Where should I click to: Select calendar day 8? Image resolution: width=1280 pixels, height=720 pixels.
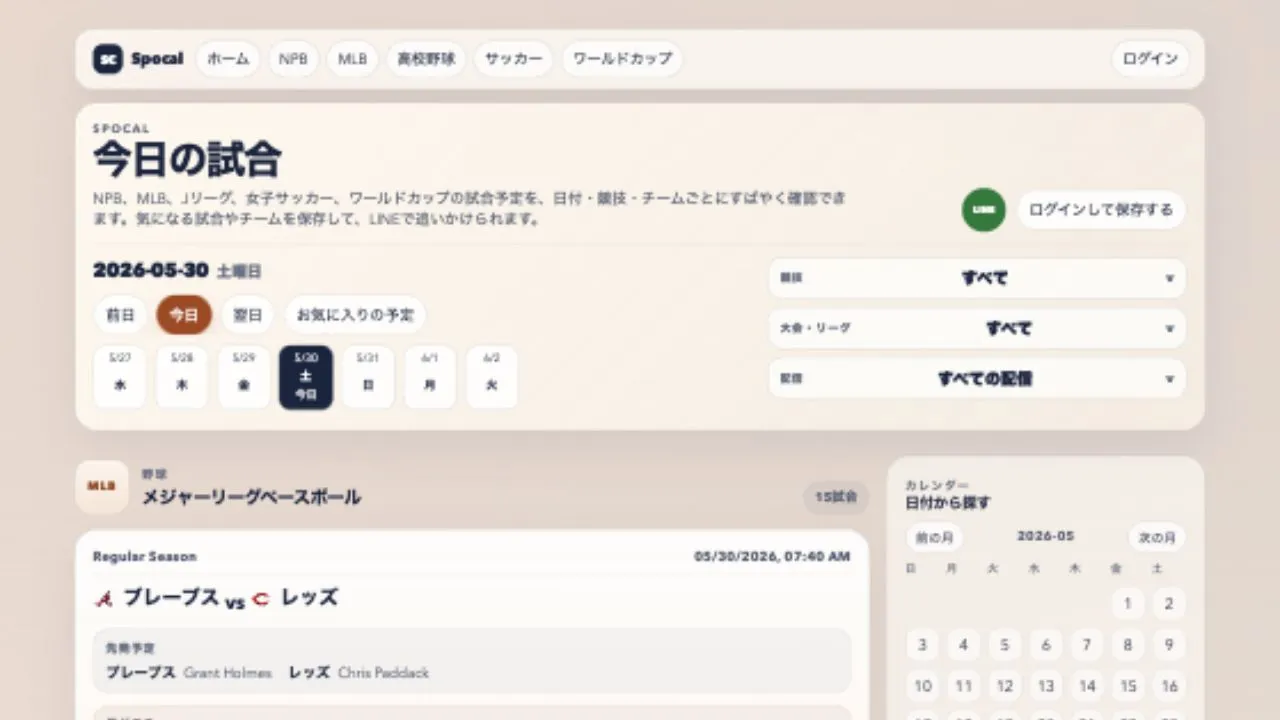click(1128, 645)
